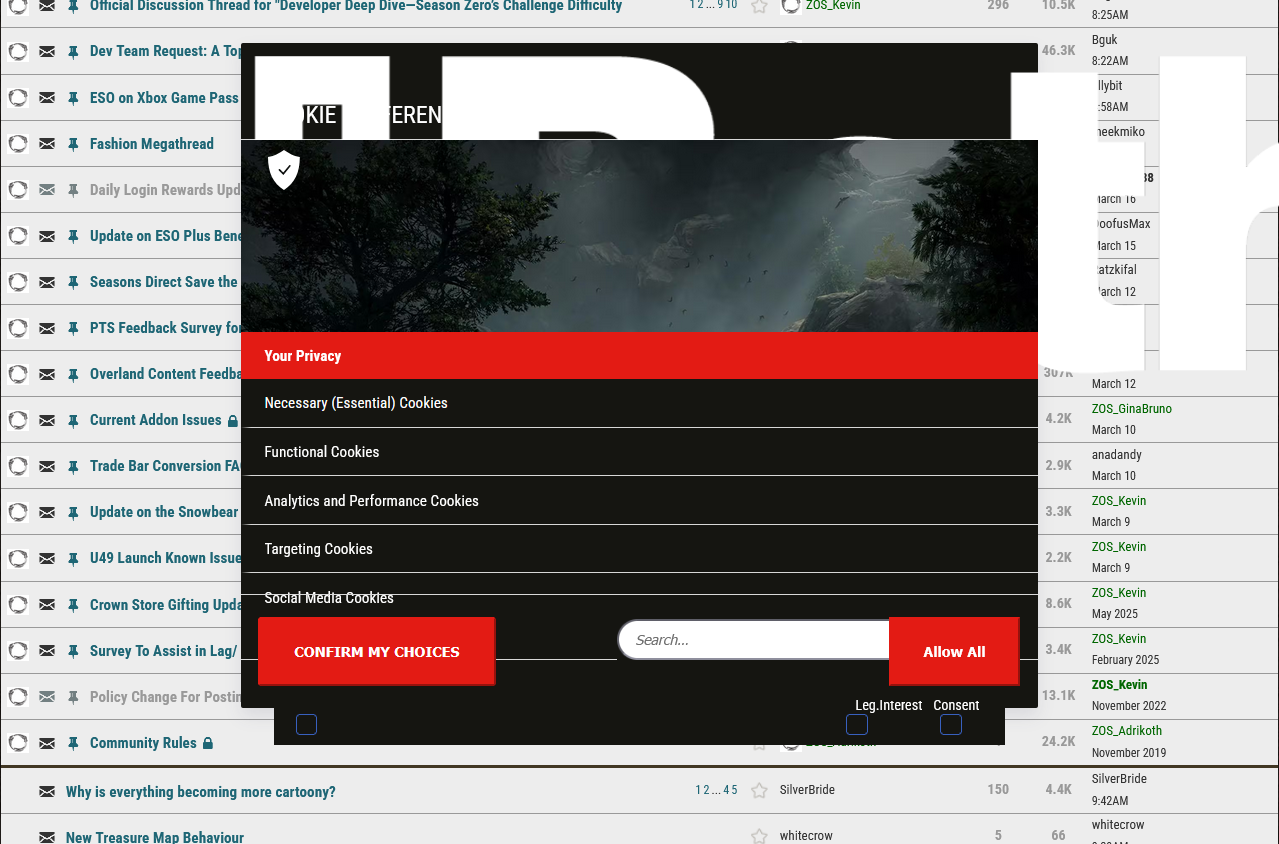This screenshot has height=844, width=1279.
Task: Click pin icon beside Policy Change For Posting
Action: (73, 697)
